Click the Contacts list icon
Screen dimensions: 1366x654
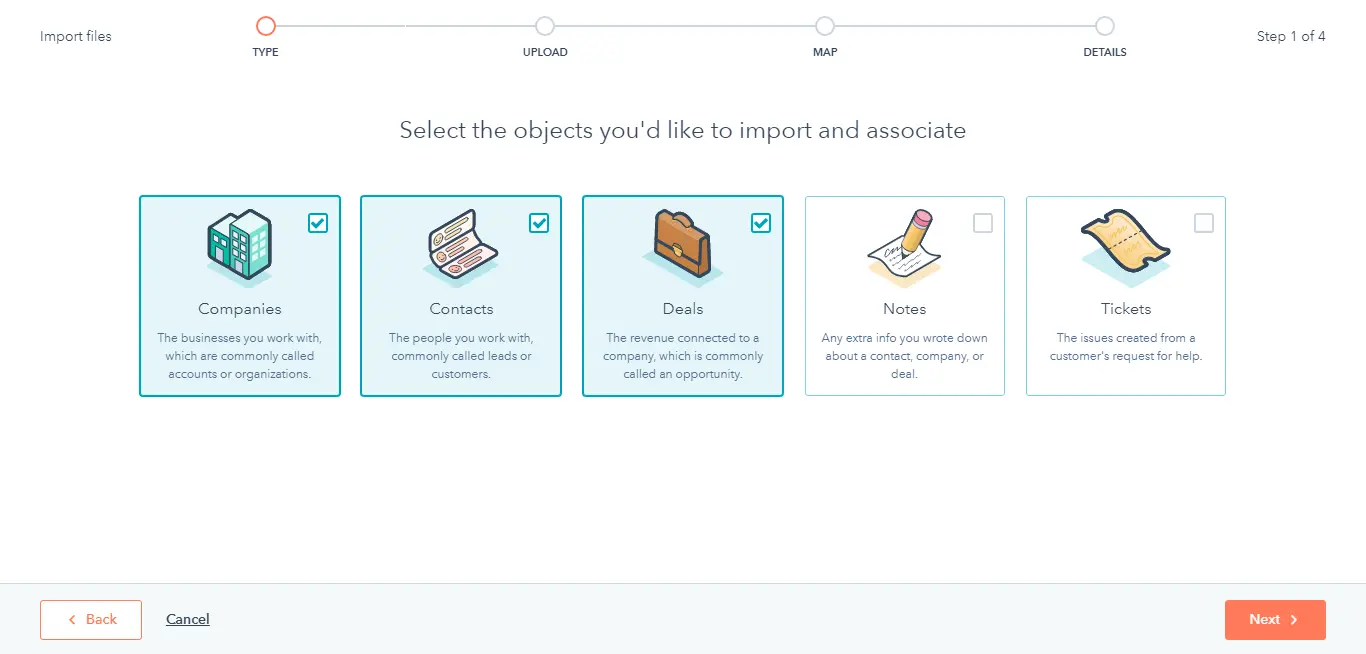(x=461, y=247)
